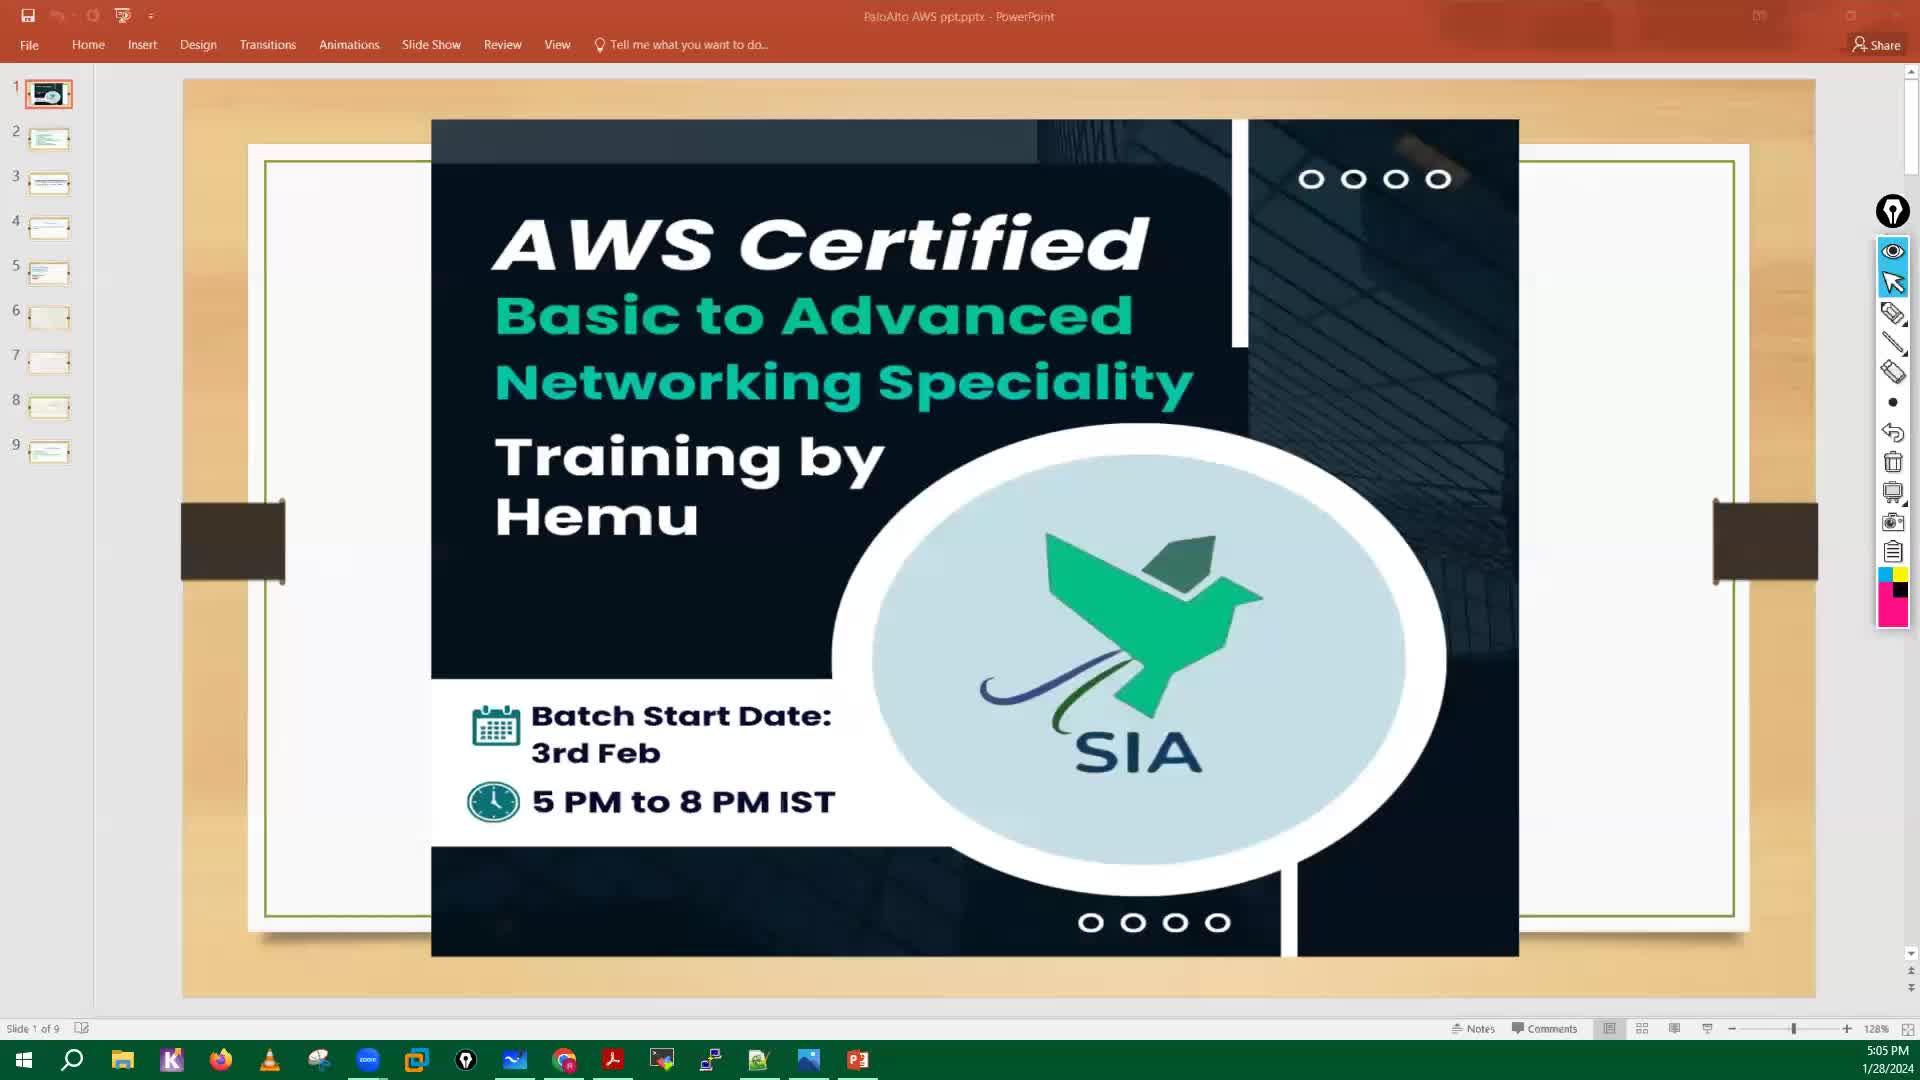Select slide 4 thumbnail
Screen dimensions: 1920x1080
(x=49, y=228)
